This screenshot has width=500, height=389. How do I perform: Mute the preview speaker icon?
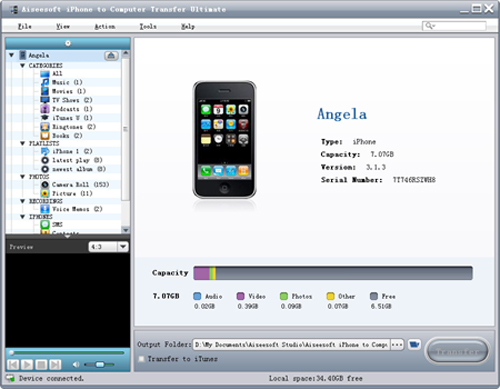[76, 364]
